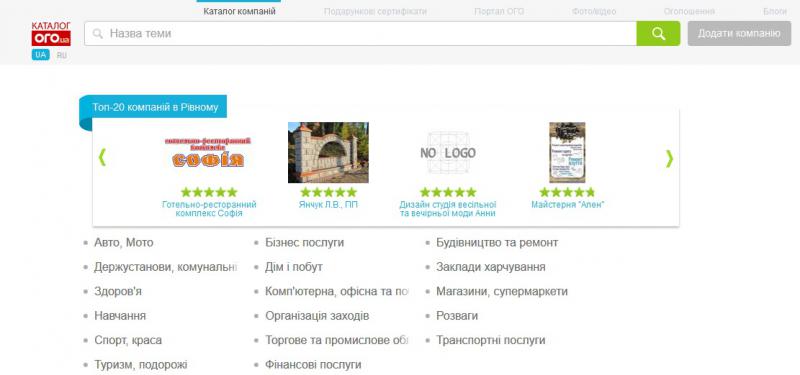Open the Софія hotel-restaurant logo
This screenshot has height=375, width=800.
tap(208, 153)
